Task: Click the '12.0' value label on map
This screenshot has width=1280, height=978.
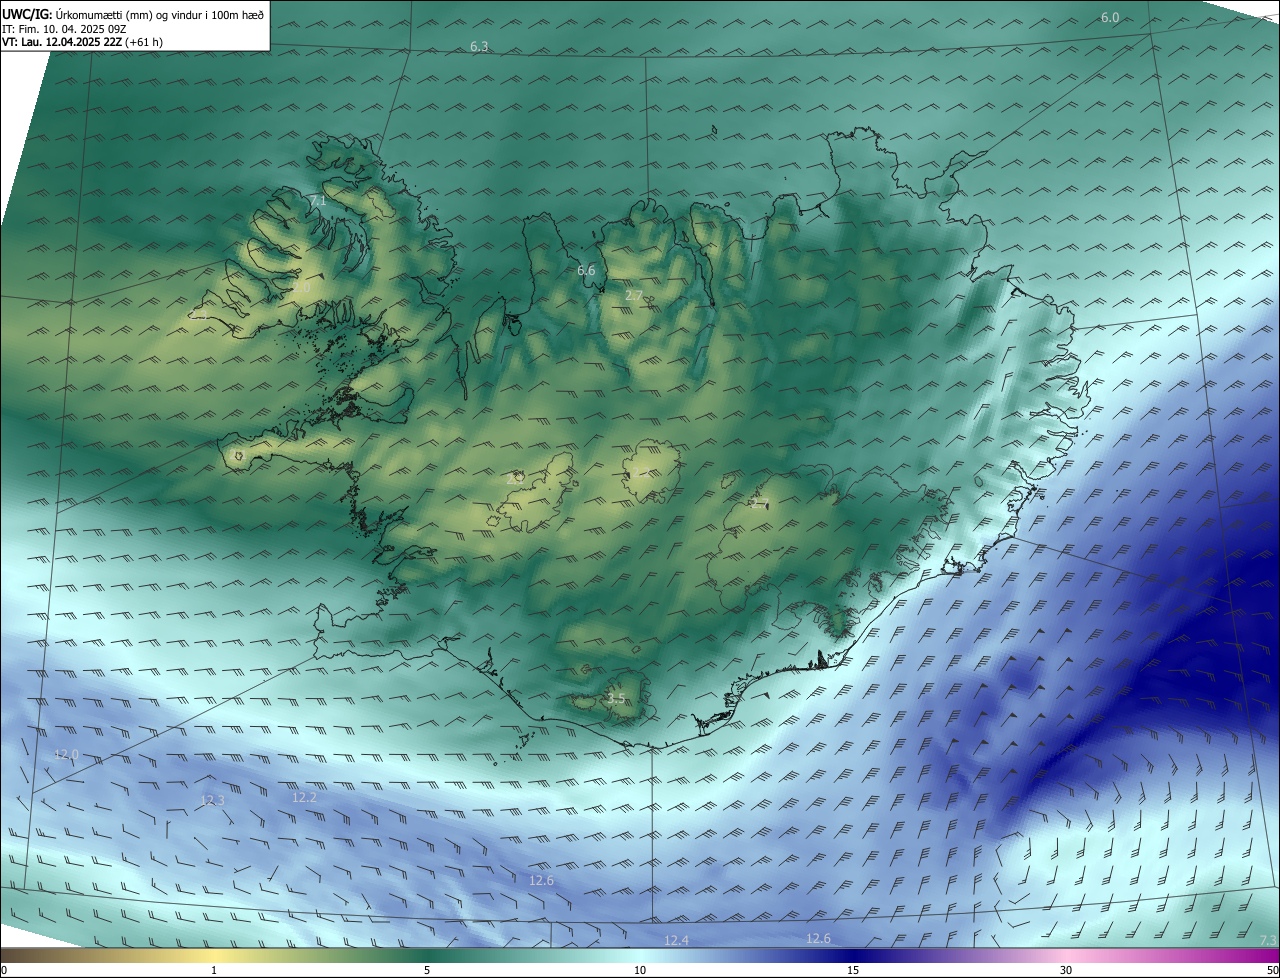Action: [x=66, y=754]
